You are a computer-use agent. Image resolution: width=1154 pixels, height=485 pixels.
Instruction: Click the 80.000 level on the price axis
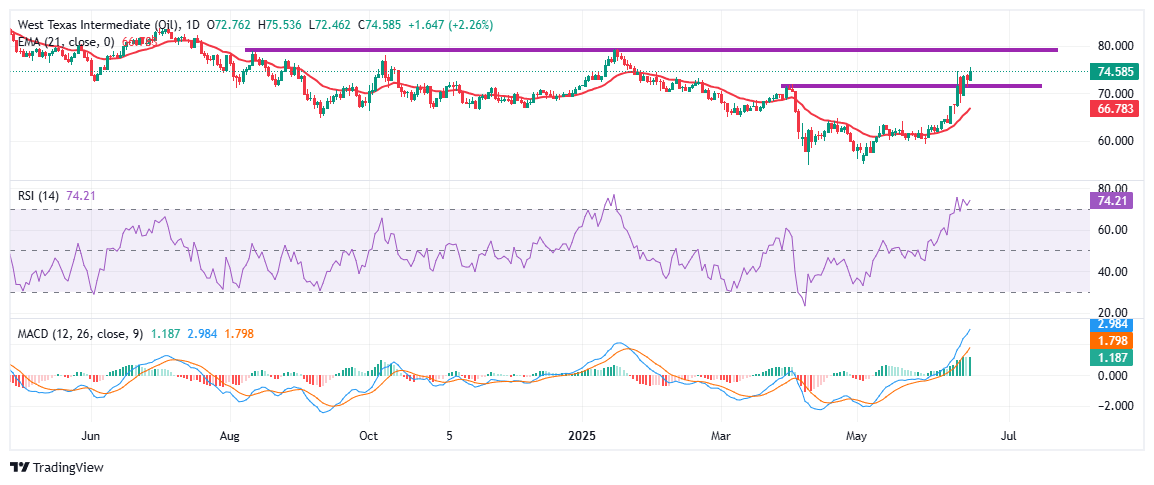[x=1114, y=46]
